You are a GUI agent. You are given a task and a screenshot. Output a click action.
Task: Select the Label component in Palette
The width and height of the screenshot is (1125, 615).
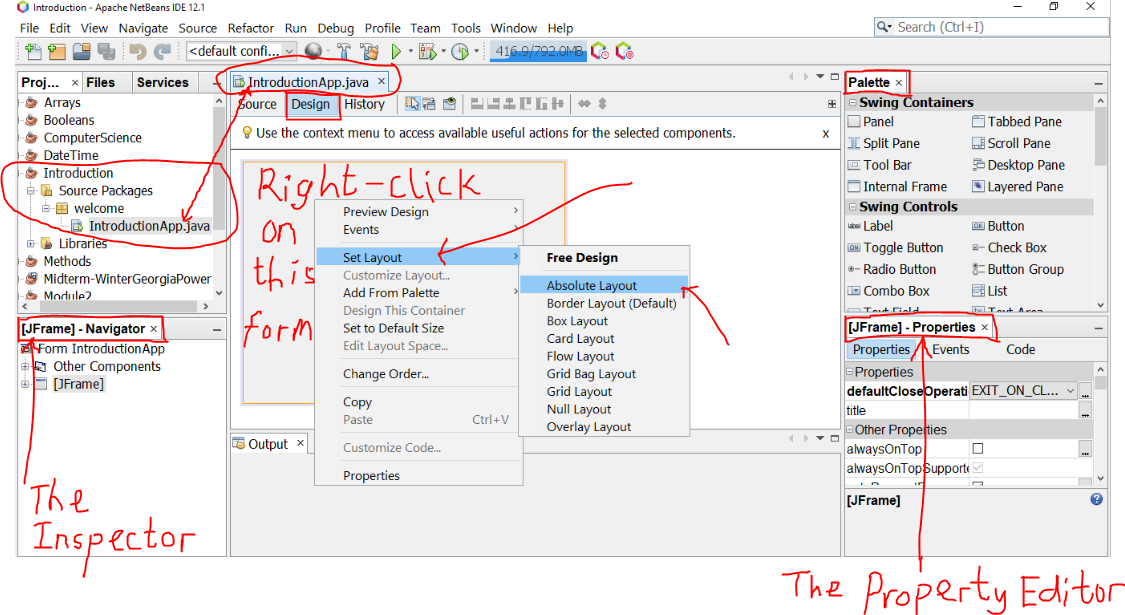[x=877, y=226]
